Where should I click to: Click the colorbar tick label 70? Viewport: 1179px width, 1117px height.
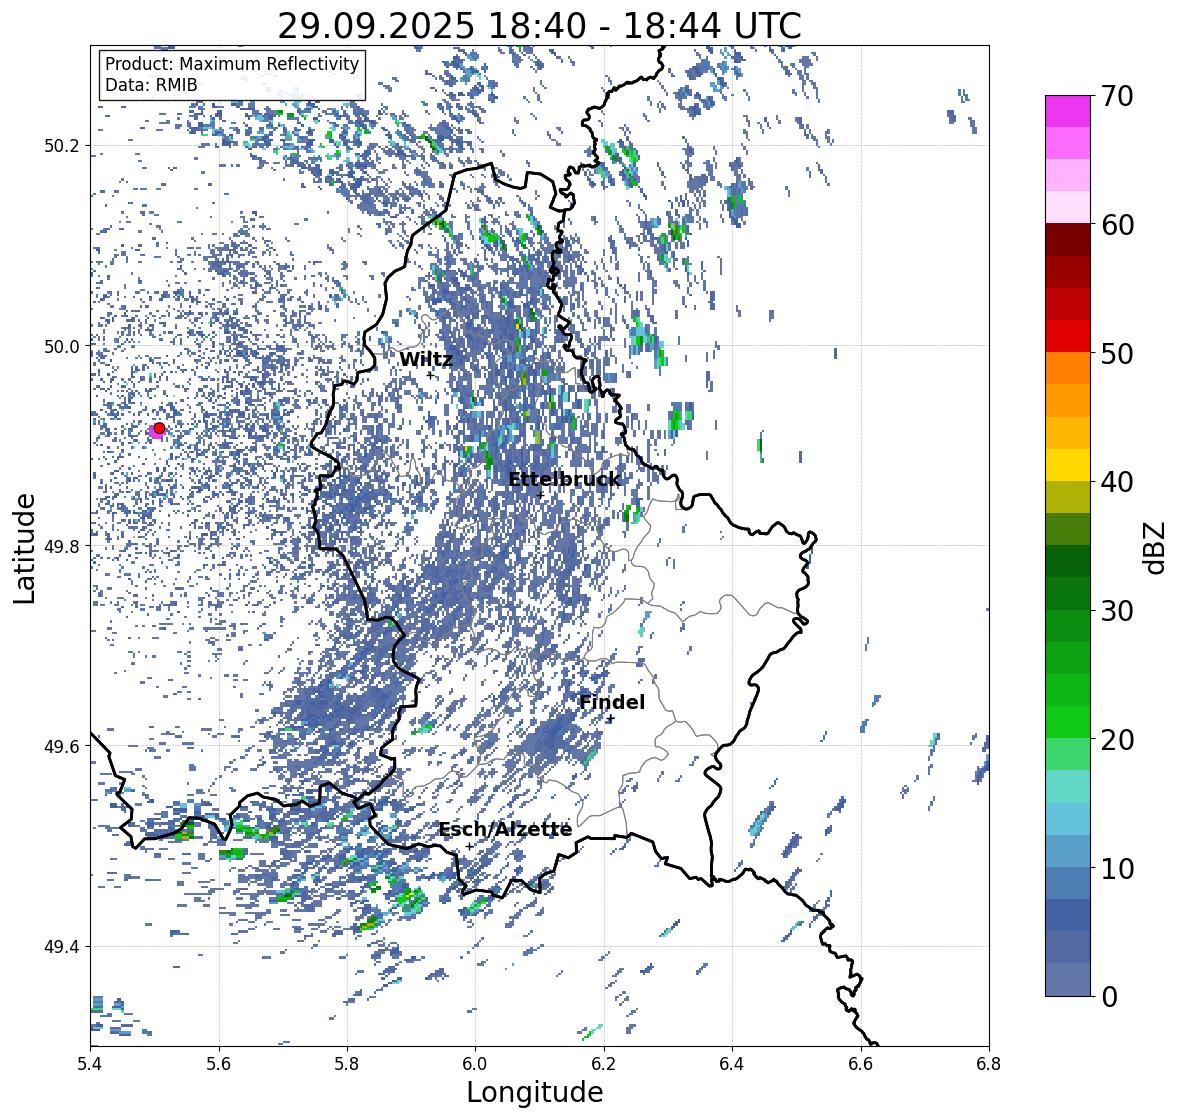1117,96
